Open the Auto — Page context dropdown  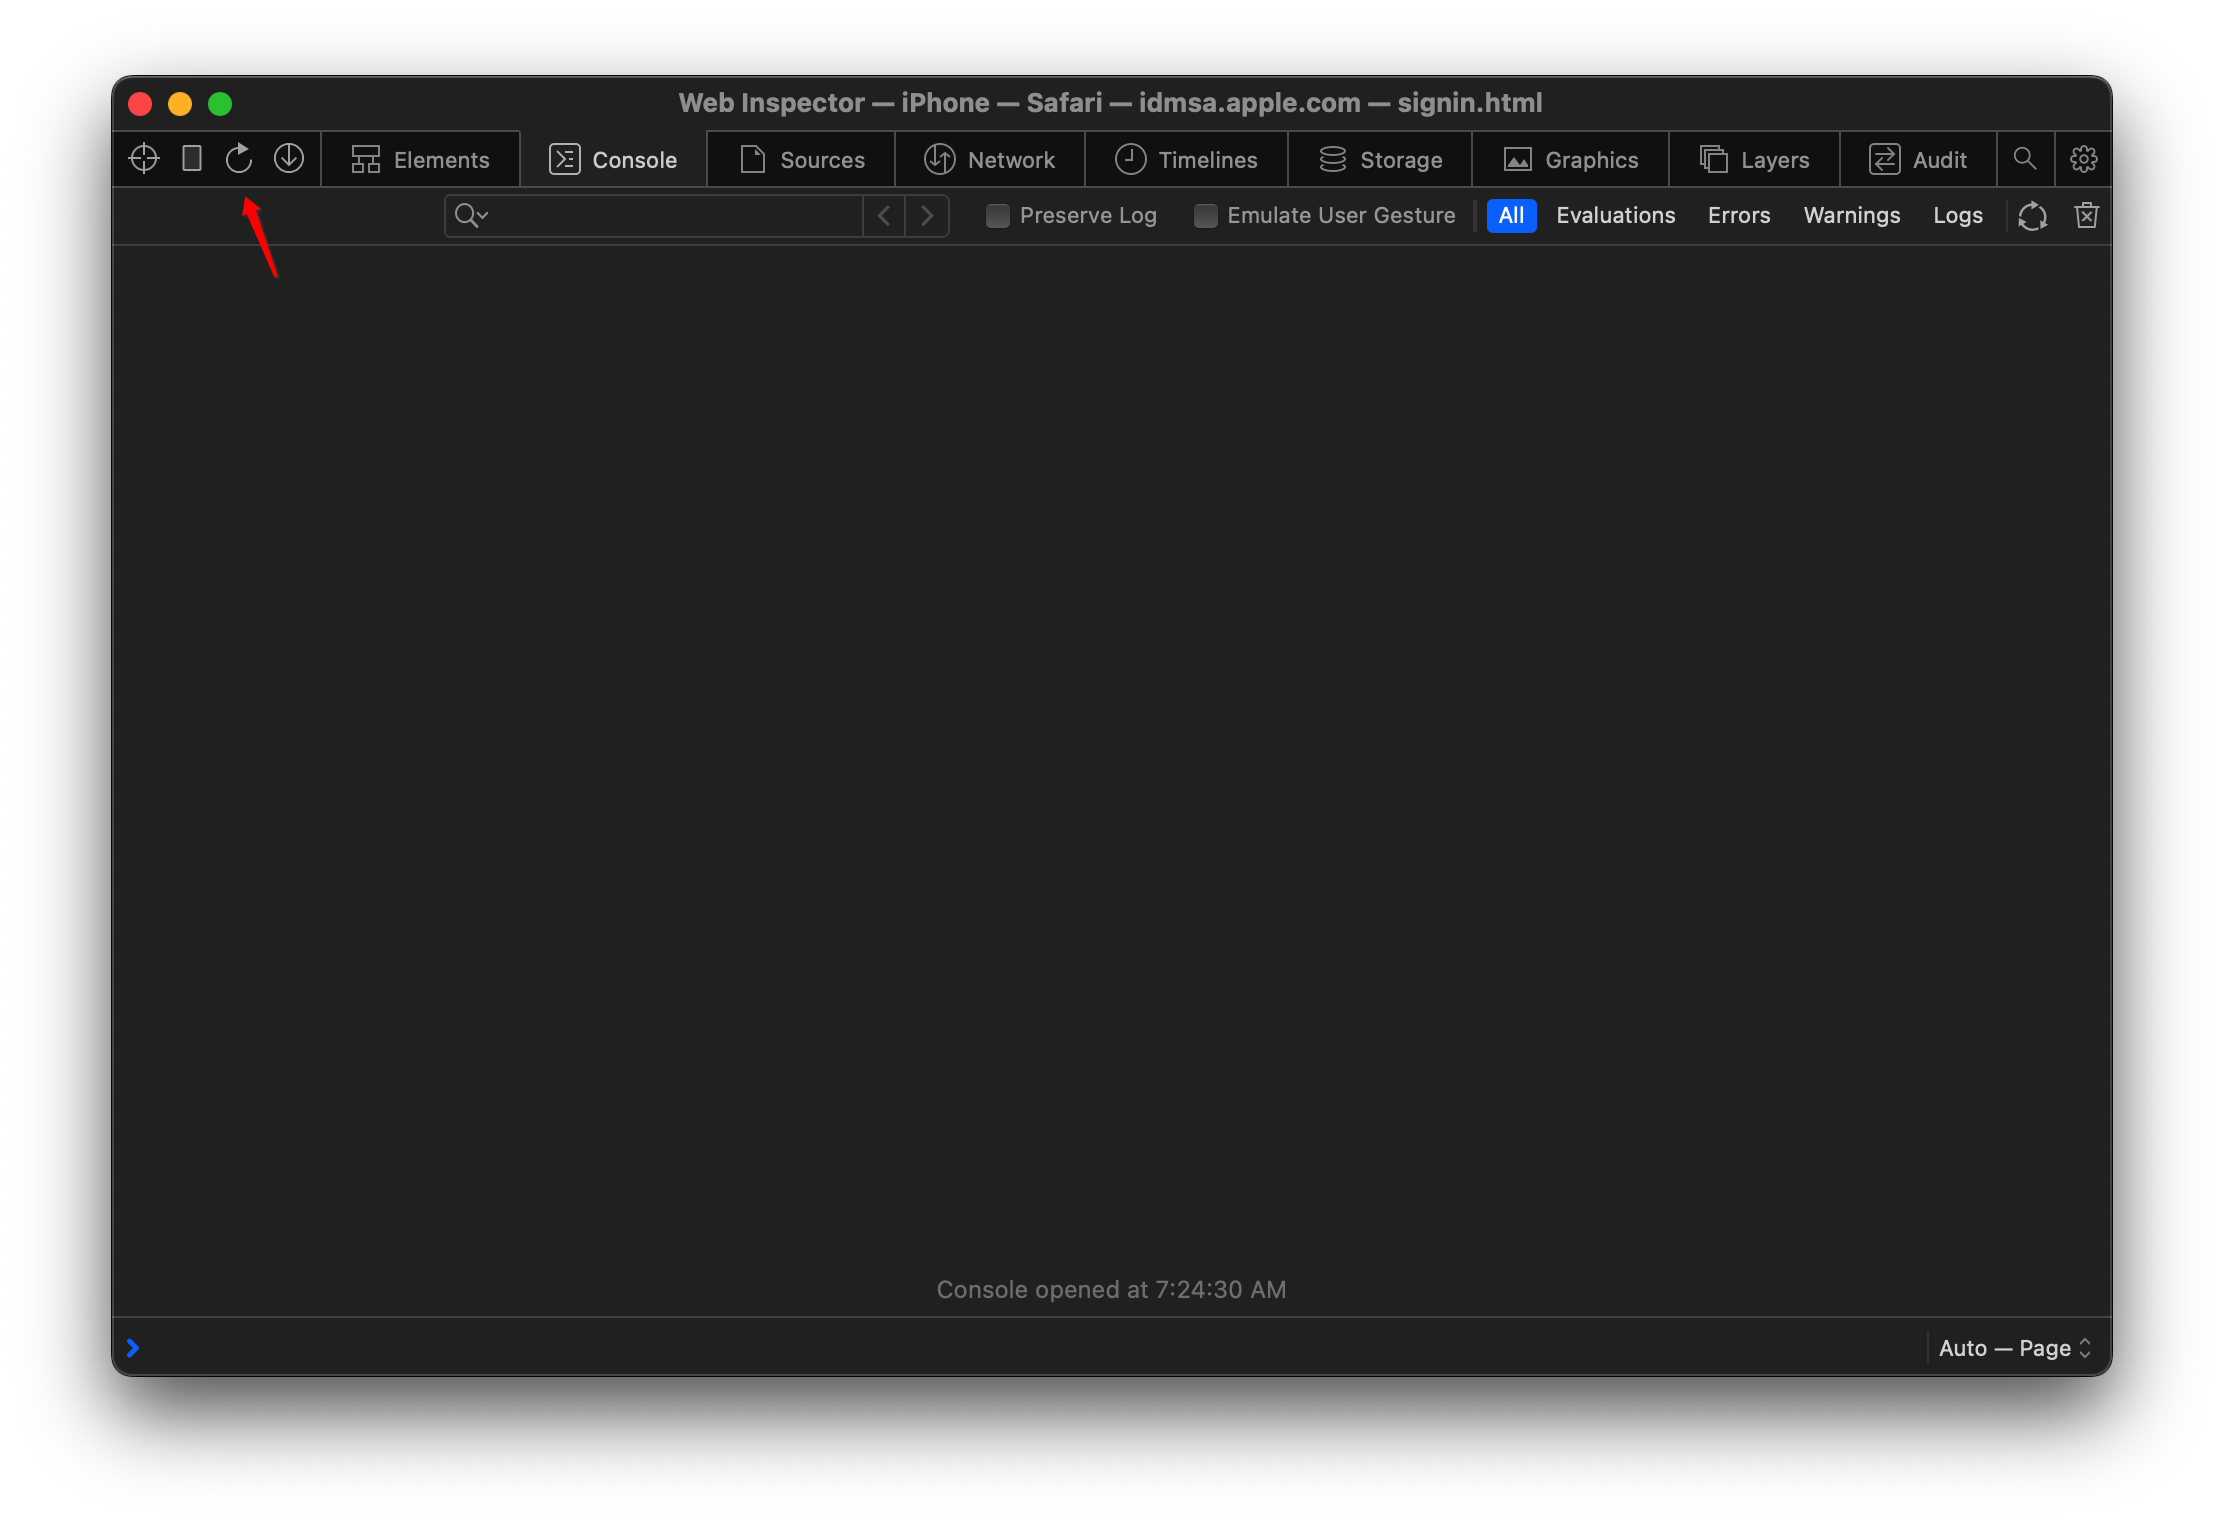tap(2014, 1348)
